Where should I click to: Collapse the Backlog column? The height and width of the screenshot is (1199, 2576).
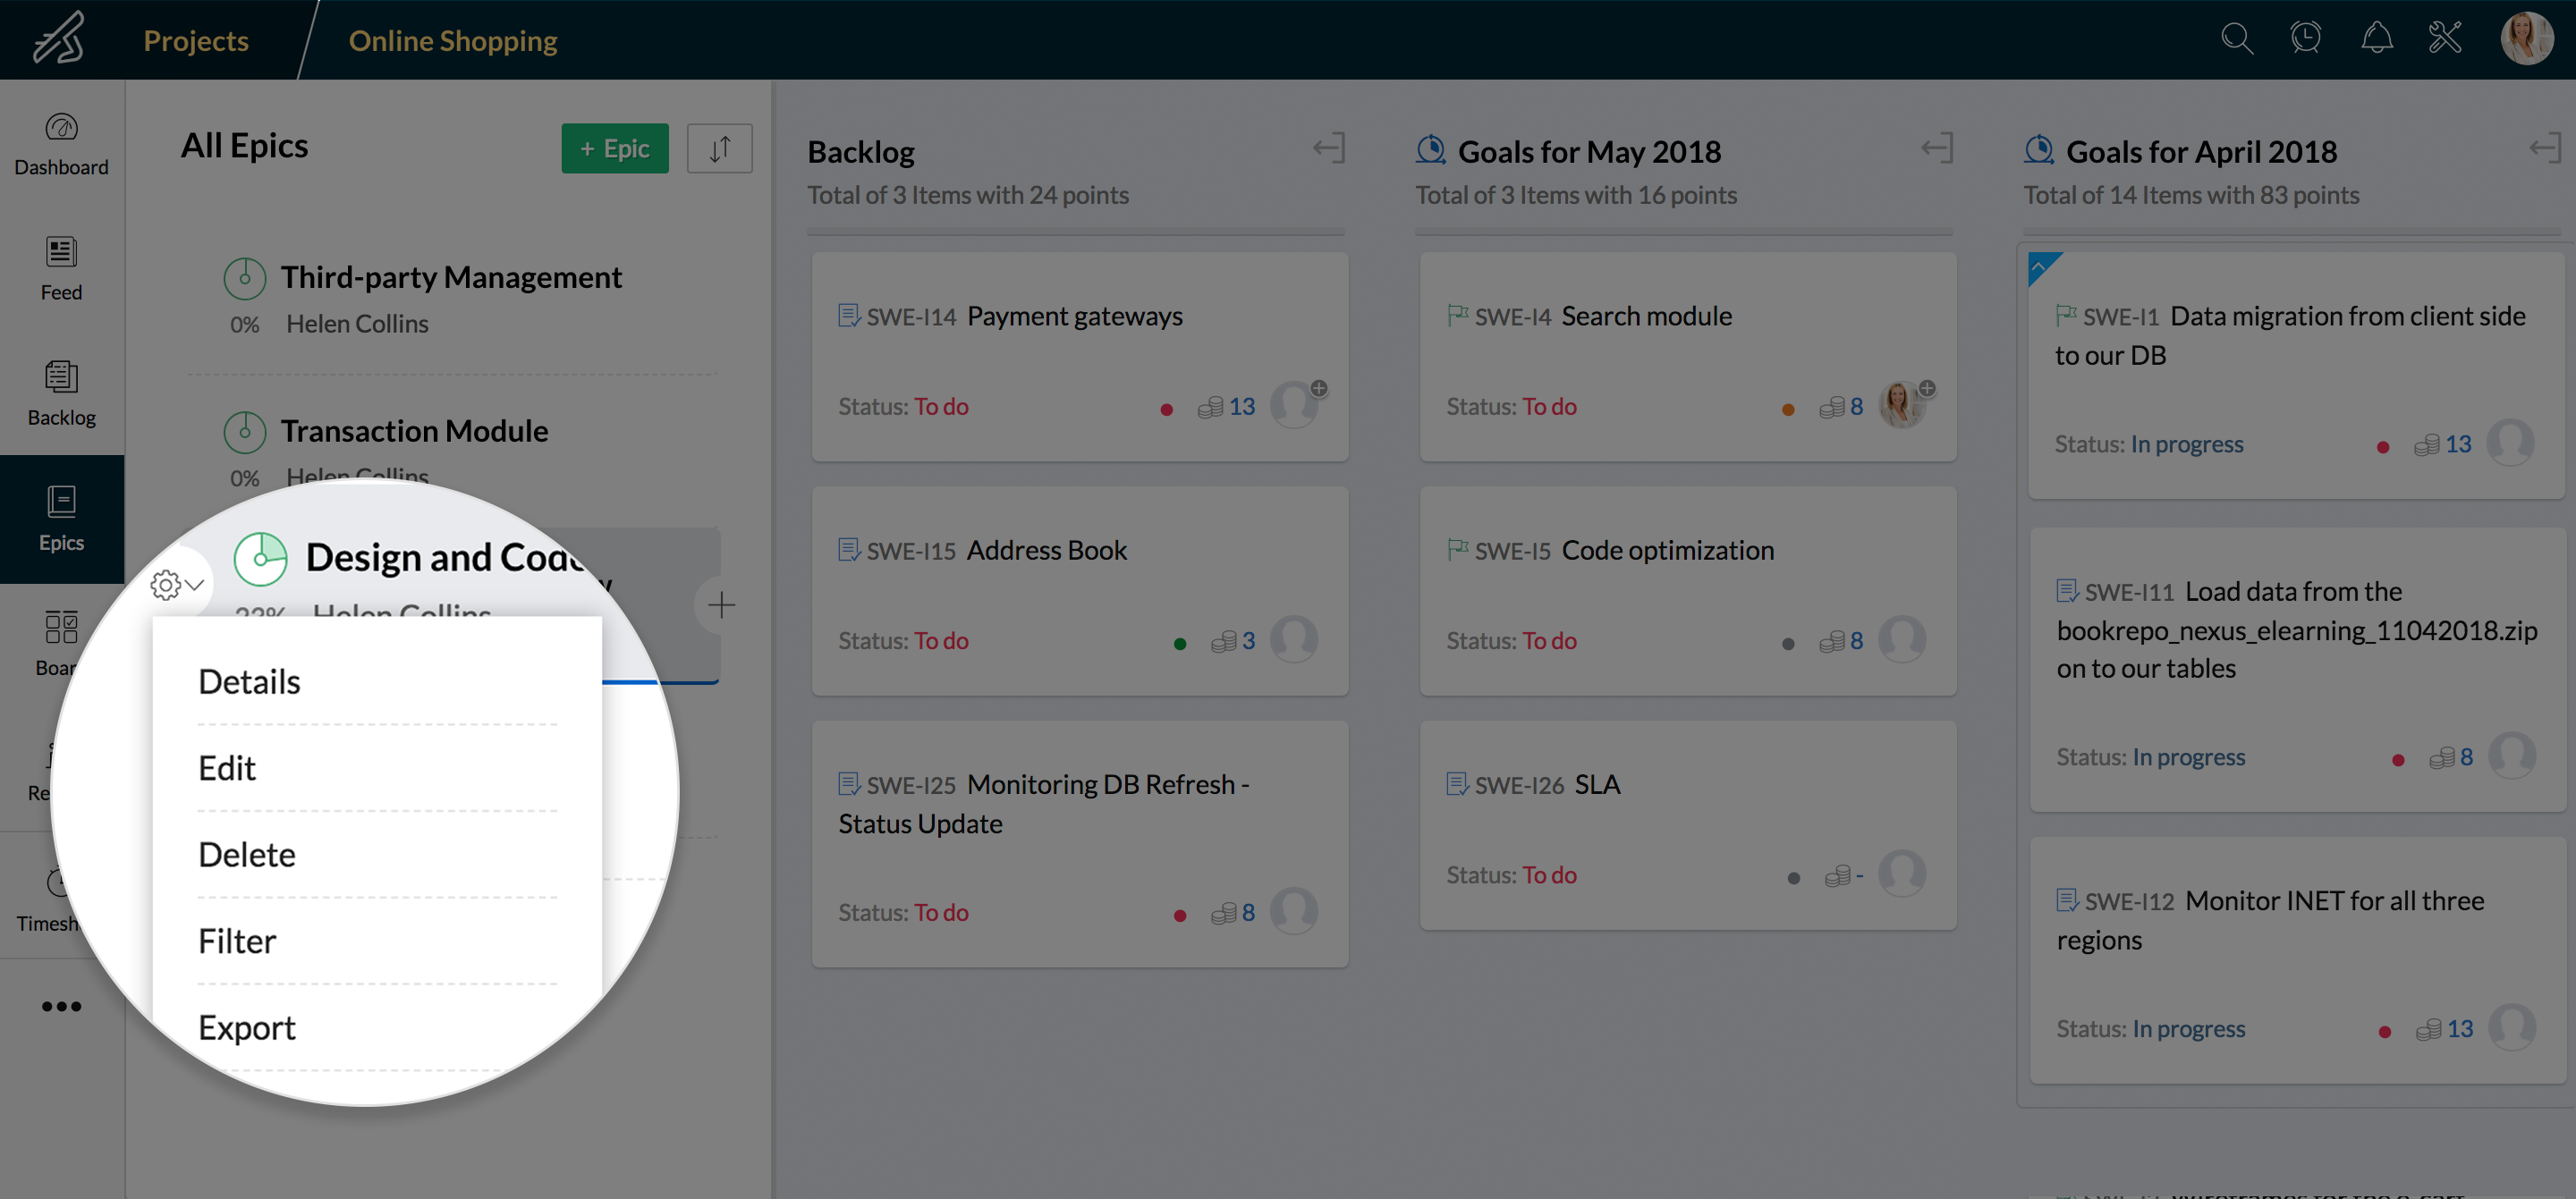click(x=1328, y=149)
